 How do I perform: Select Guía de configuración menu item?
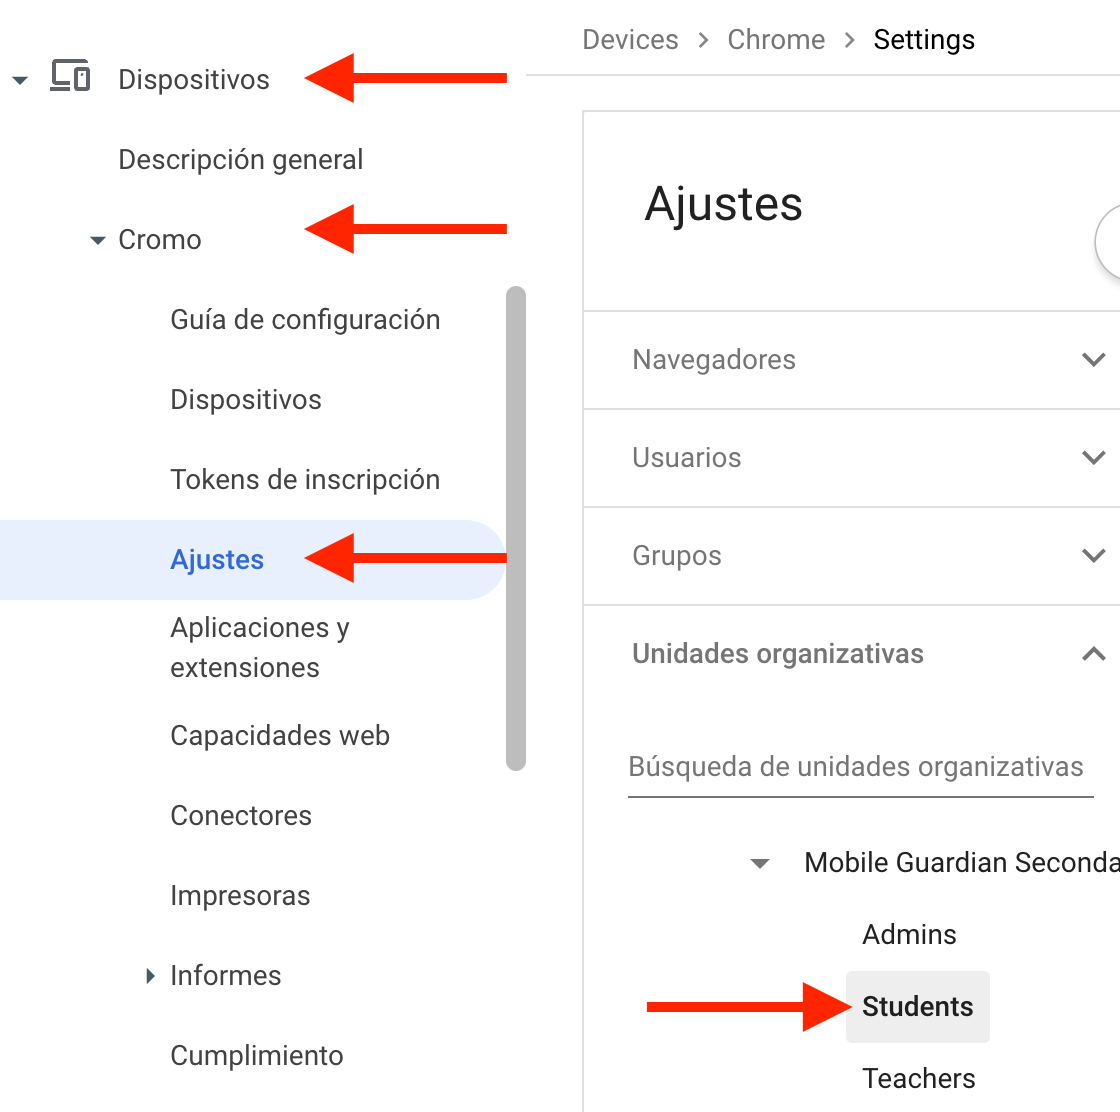(x=305, y=320)
